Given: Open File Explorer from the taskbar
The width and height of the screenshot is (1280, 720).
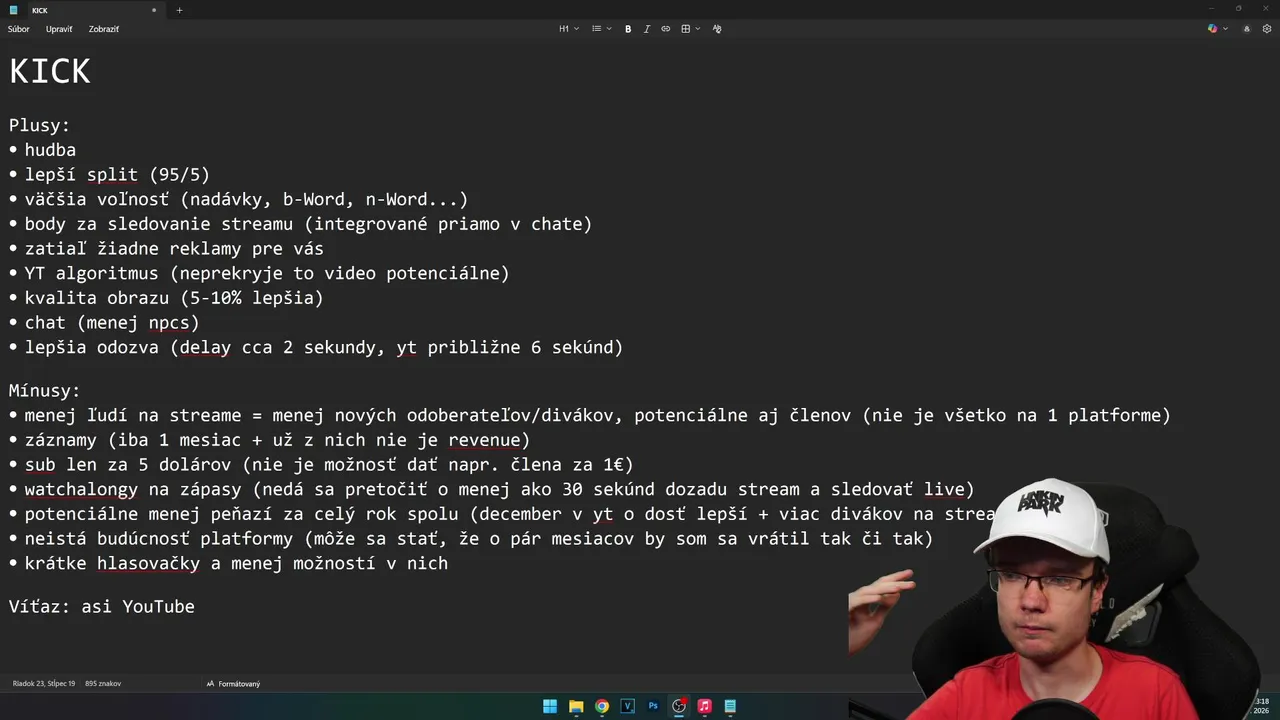Looking at the screenshot, I should (576, 706).
